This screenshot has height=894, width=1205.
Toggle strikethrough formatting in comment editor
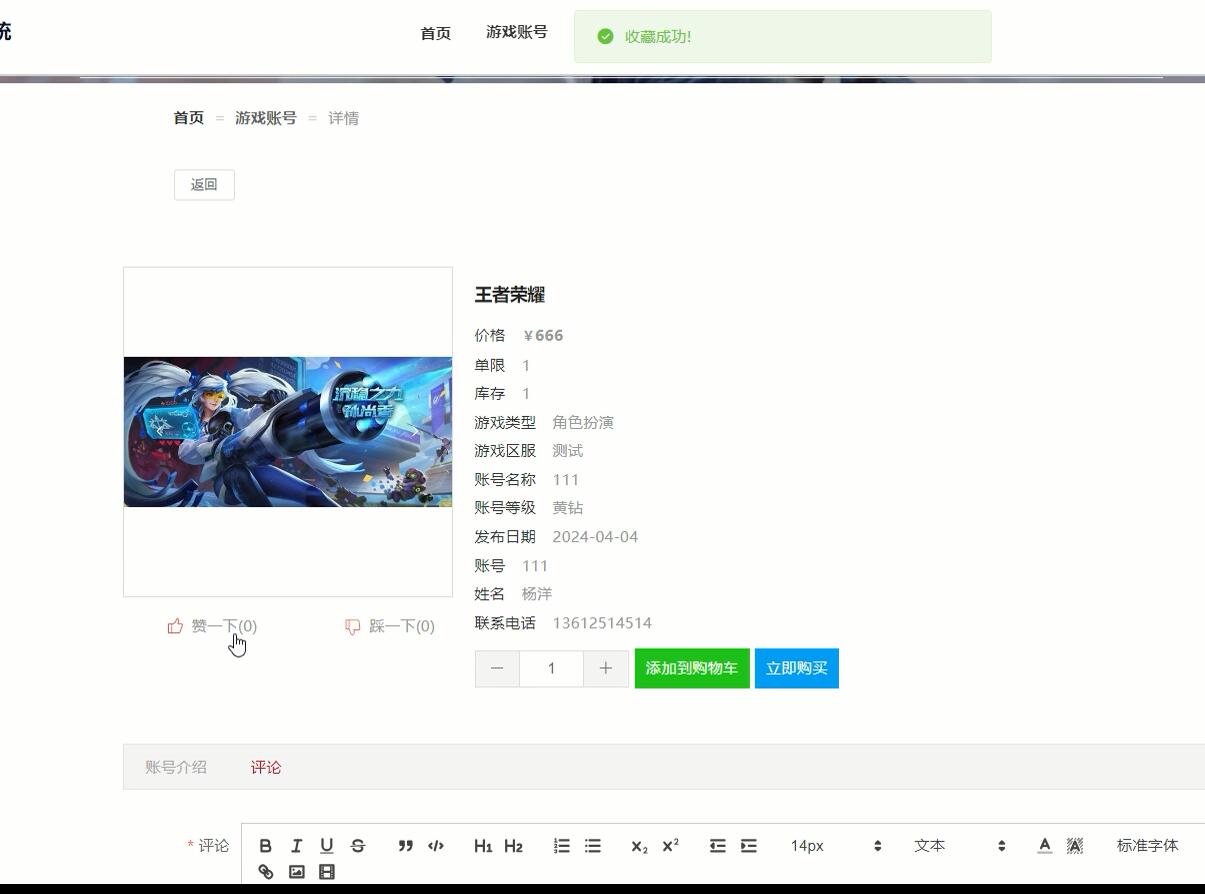click(358, 845)
